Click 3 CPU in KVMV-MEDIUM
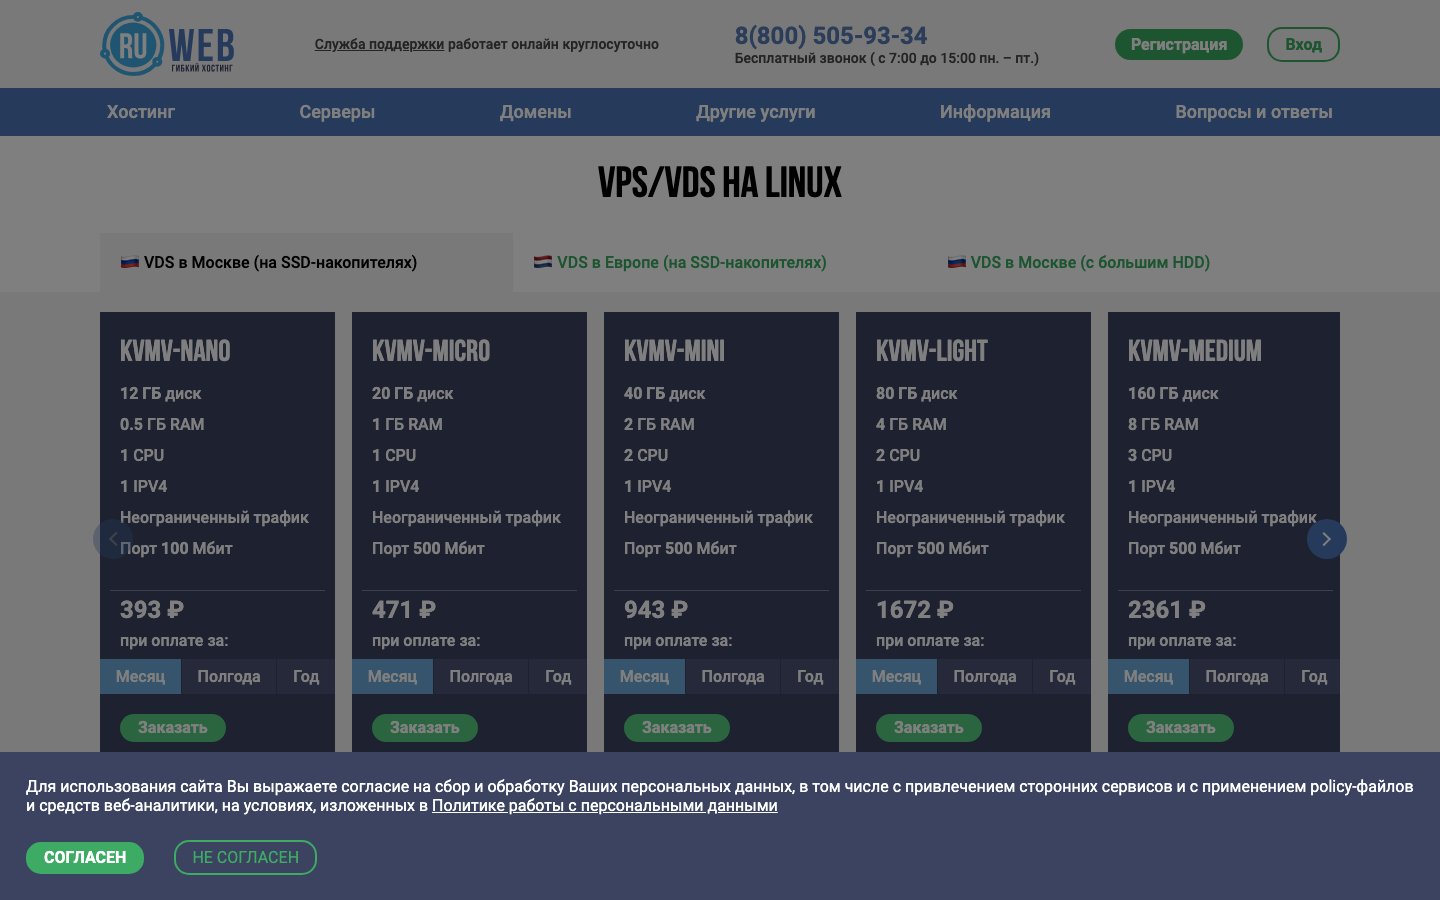Screen dimensions: 1440x900 tap(1150, 455)
